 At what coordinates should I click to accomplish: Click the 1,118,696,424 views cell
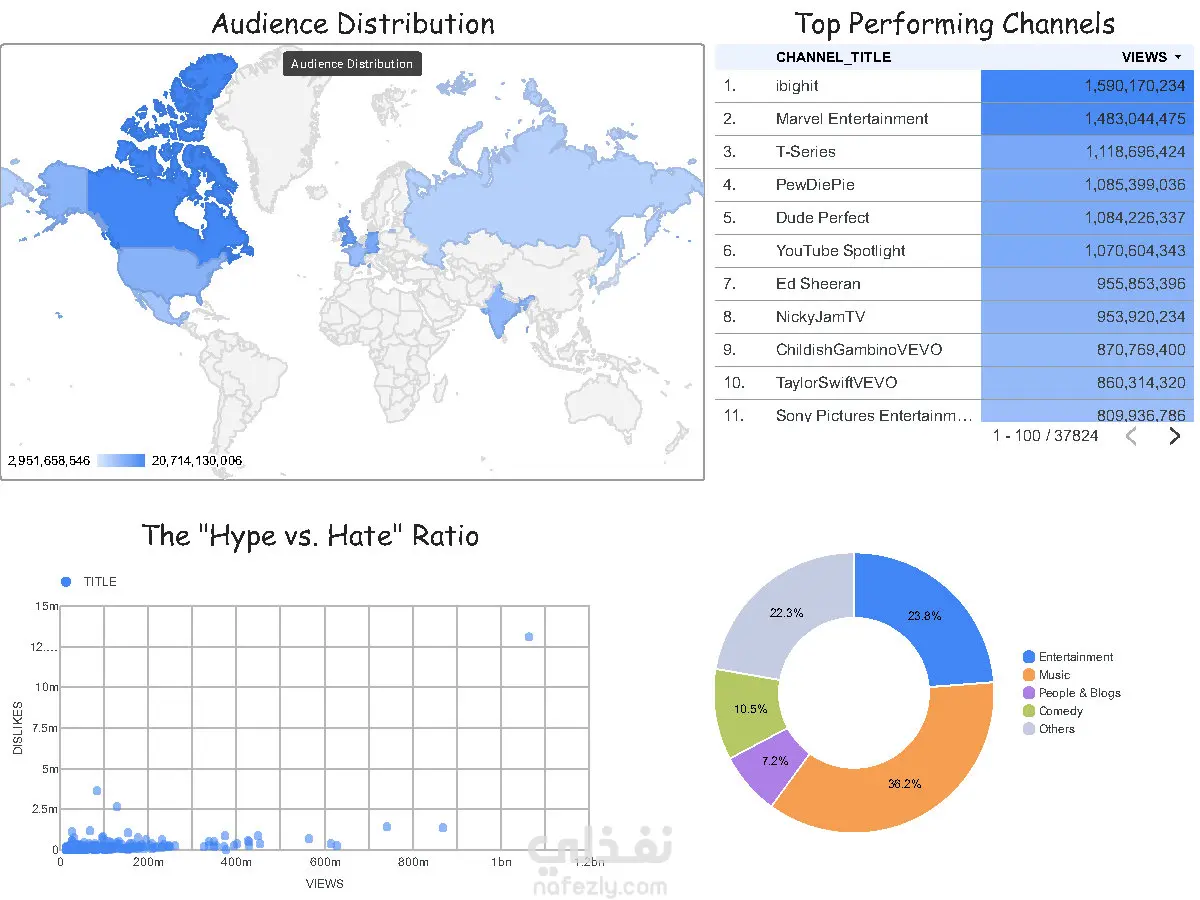click(x=1088, y=152)
